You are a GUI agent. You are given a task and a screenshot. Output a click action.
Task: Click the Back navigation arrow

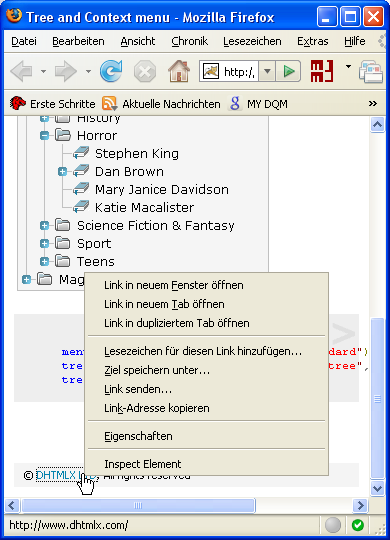coord(21,71)
